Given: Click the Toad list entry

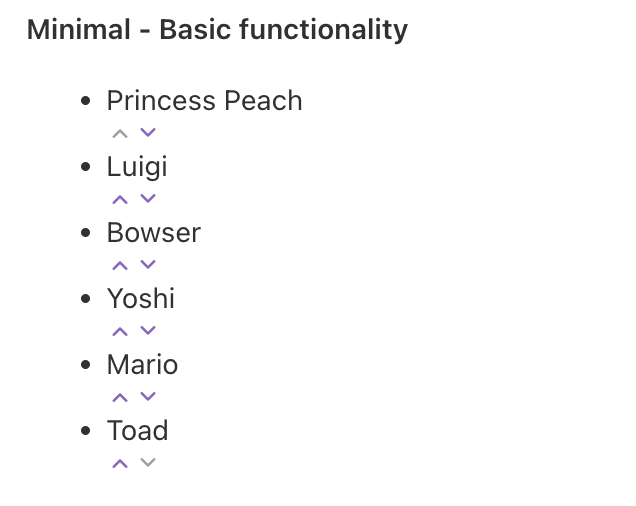Looking at the screenshot, I should click(137, 431).
